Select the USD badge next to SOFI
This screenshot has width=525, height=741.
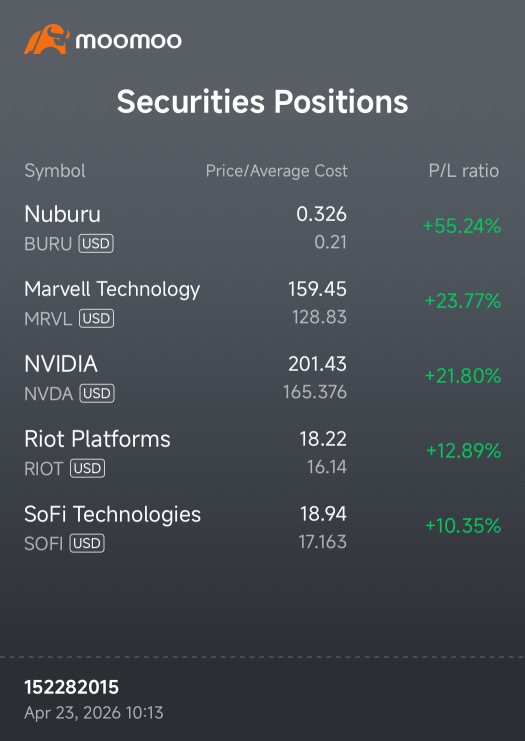click(87, 543)
